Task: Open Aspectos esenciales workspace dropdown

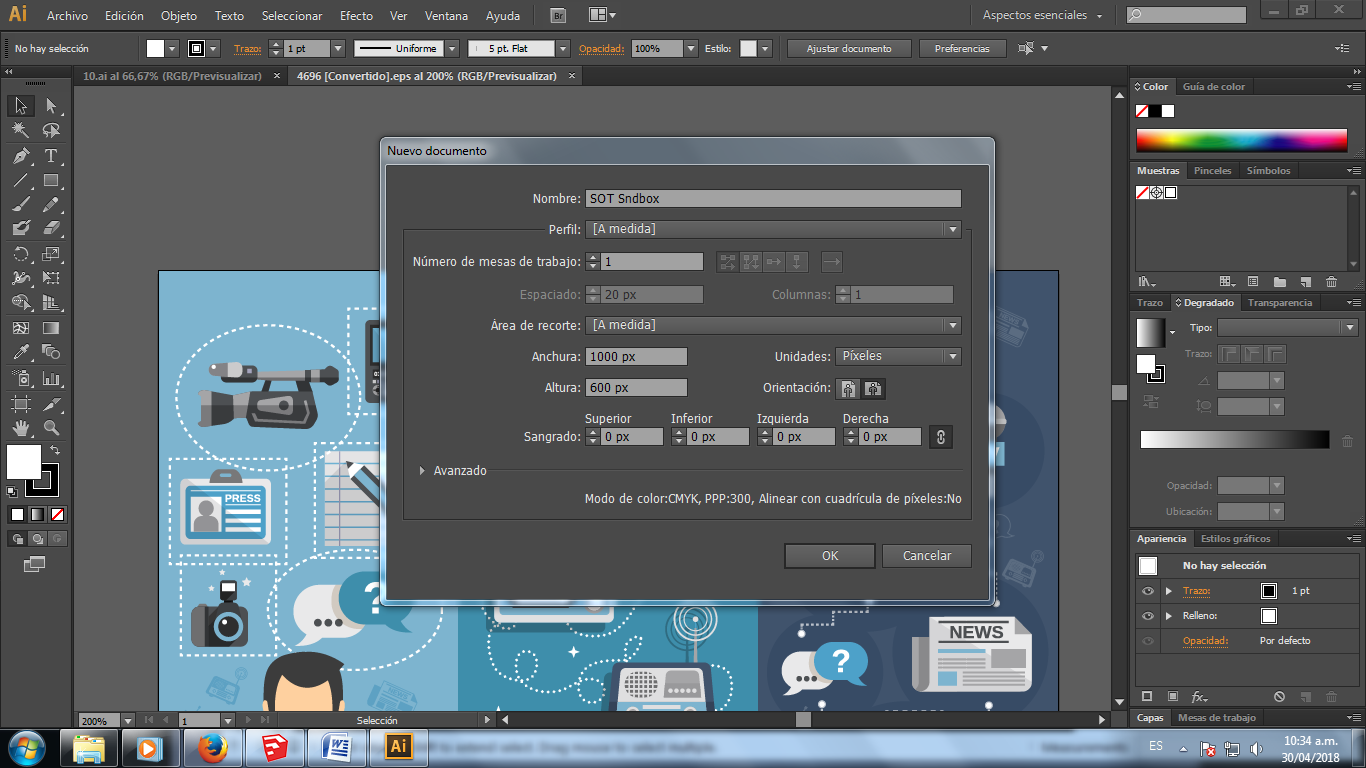Action: 1042,15
